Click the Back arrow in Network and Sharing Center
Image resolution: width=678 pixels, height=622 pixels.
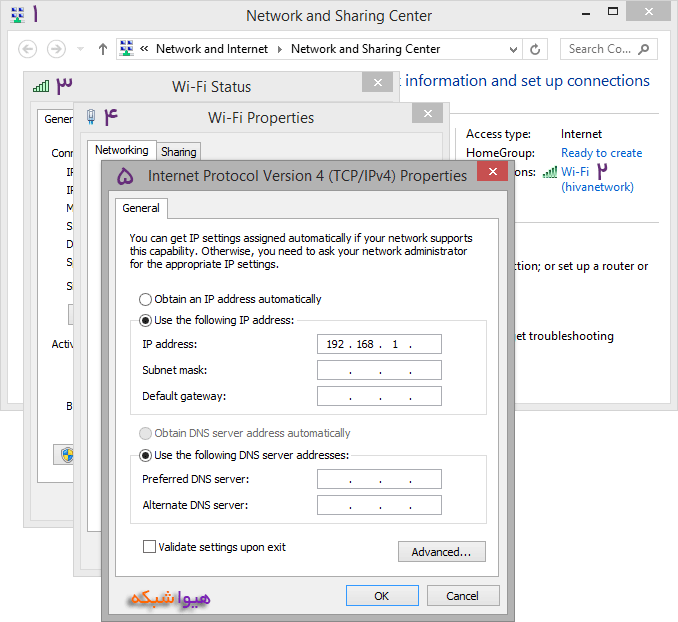pos(28,49)
